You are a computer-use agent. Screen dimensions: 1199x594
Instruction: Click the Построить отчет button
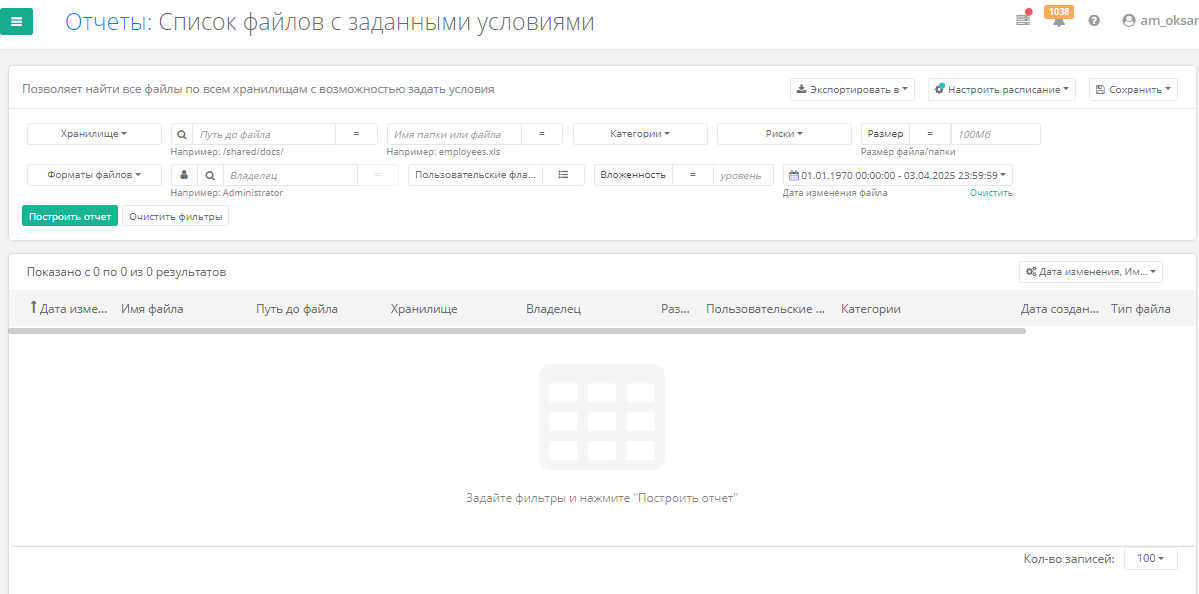pyautogui.click(x=70, y=216)
